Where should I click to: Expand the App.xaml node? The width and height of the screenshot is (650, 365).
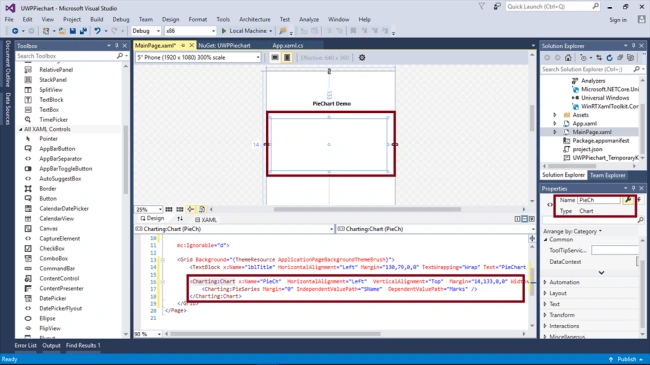555,124
